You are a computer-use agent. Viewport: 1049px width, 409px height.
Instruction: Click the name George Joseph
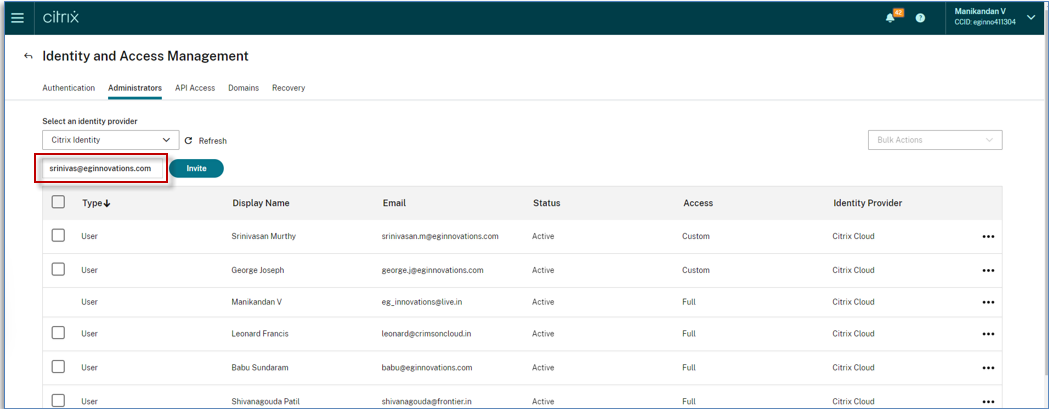pyautogui.click(x=257, y=270)
